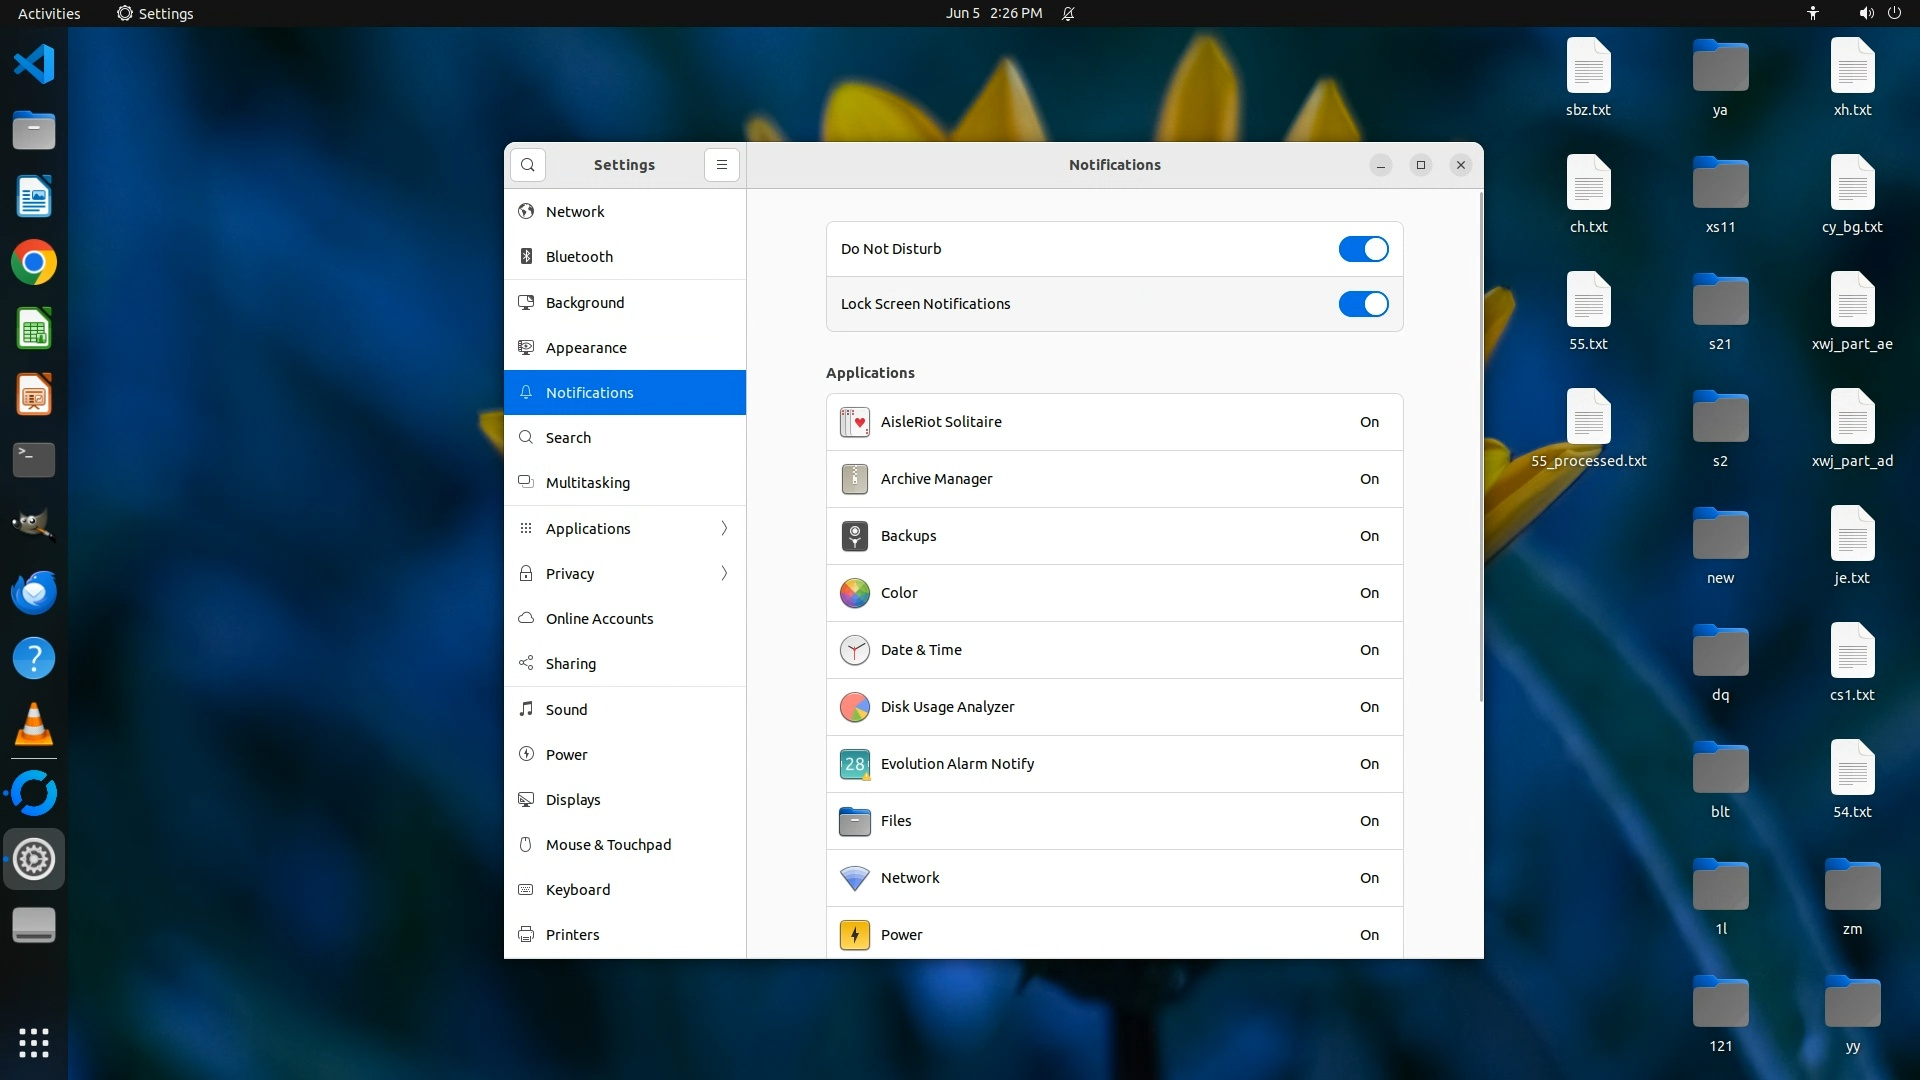Image resolution: width=1920 pixels, height=1080 pixels.
Task: Expand the Privacy sidebar chevron
Action: (724, 573)
